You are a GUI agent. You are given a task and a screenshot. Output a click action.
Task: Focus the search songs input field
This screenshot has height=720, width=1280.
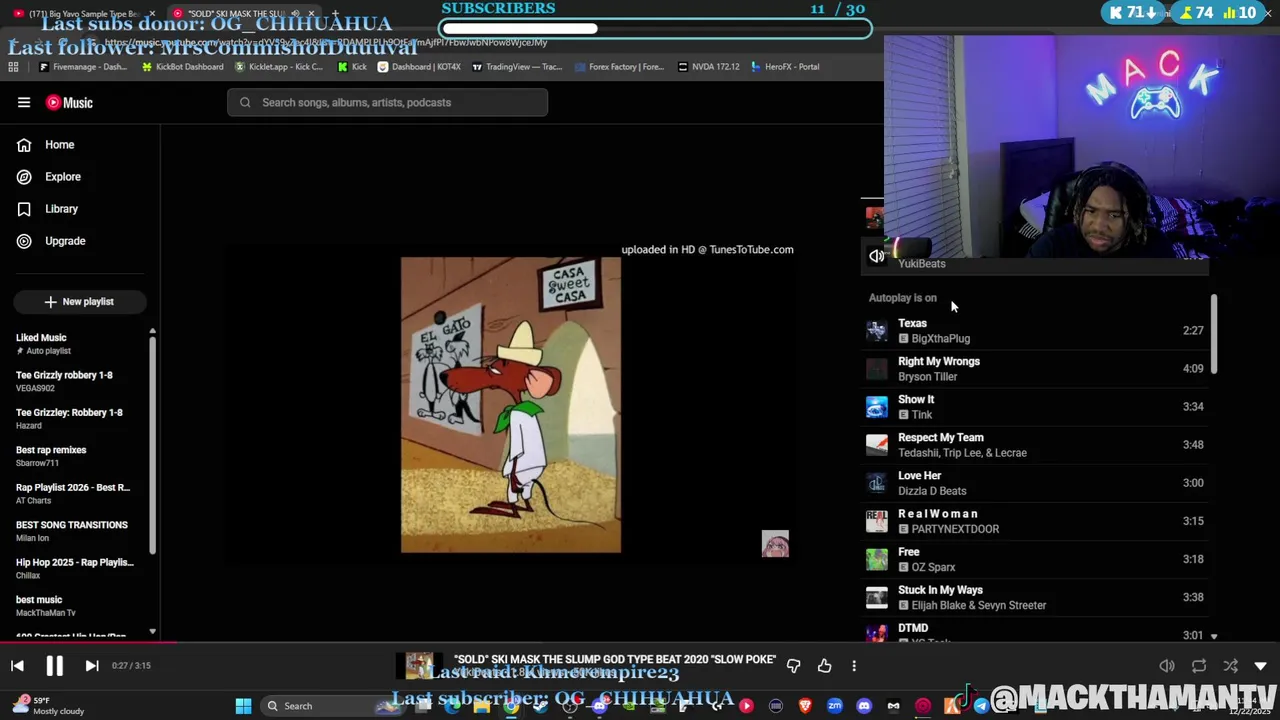click(x=387, y=102)
